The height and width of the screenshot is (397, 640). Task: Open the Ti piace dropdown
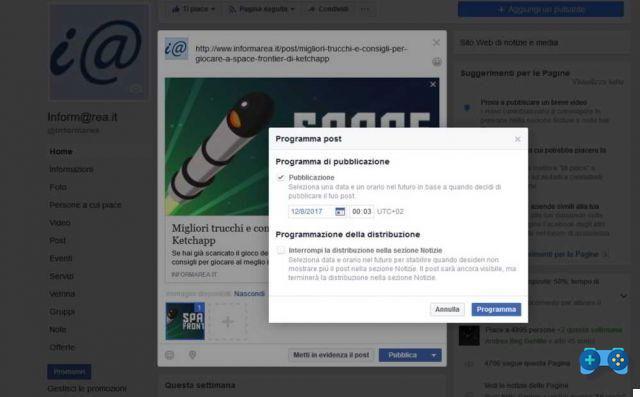[193, 9]
